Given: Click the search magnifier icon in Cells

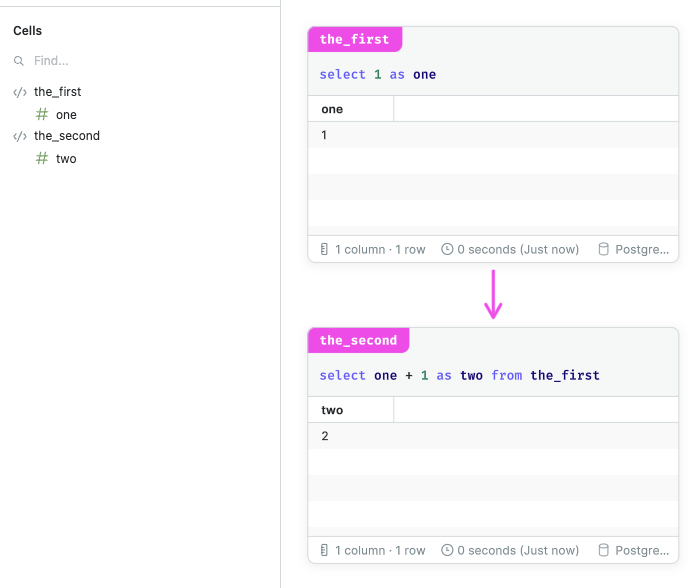Looking at the screenshot, I should pos(19,61).
